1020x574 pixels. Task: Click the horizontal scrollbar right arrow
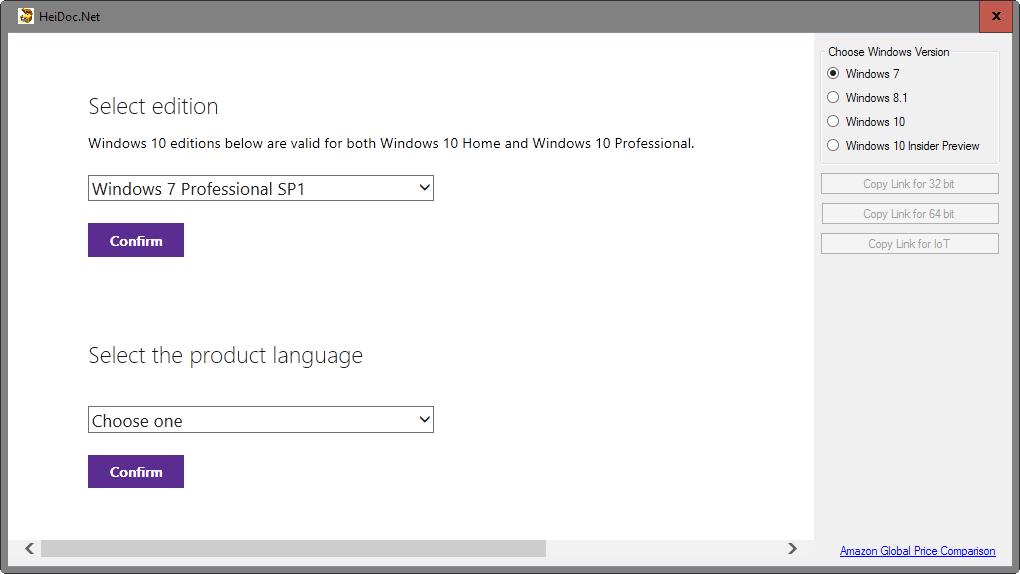click(792, 549)
